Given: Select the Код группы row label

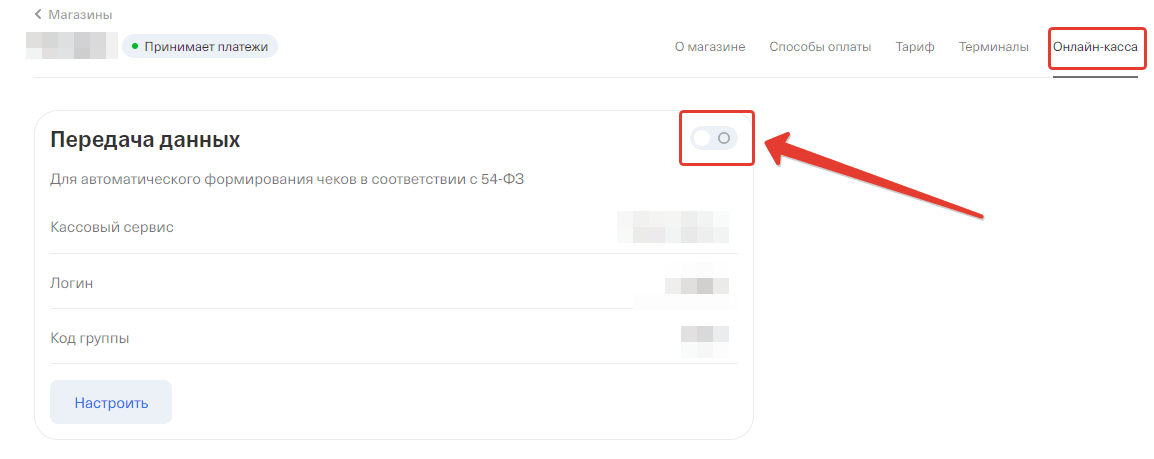Looking at the screenshot, I should [x=90, y=338].
